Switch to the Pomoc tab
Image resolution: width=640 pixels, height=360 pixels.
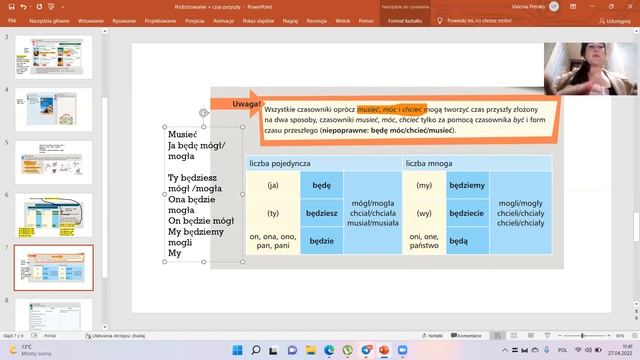[x=366, y=20]
